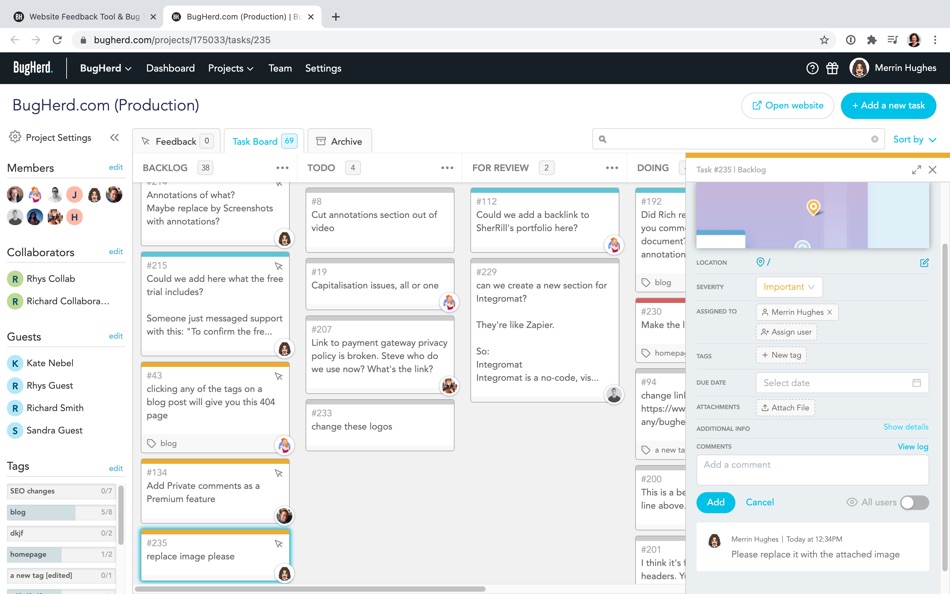Viewport: 950px width, 594px height.
Task: Expand the BugHerd organisation dropdown
Action: tap(105, 68)
